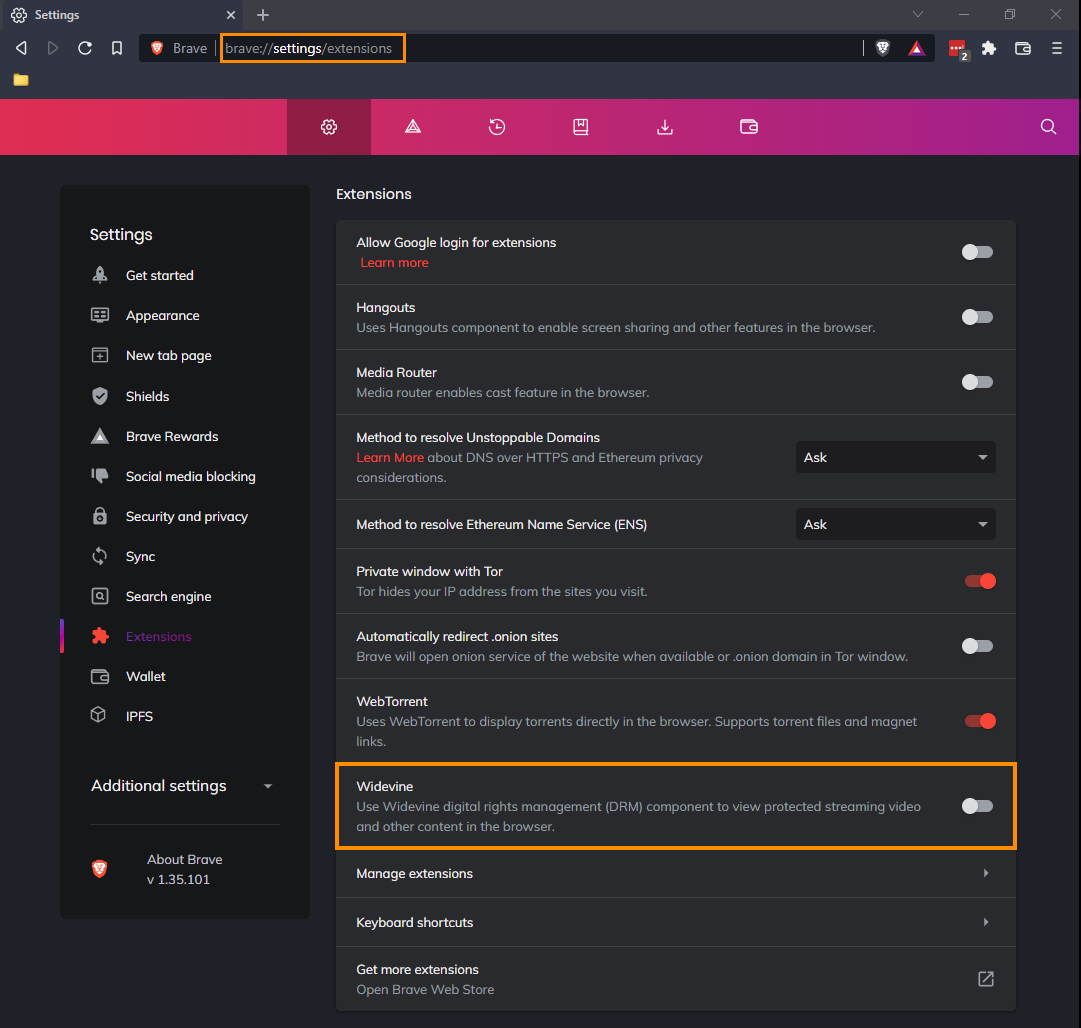Open Brave Rewards triangle icon in address bar
1081x1028 pixels.
click(x=916, y=48)
